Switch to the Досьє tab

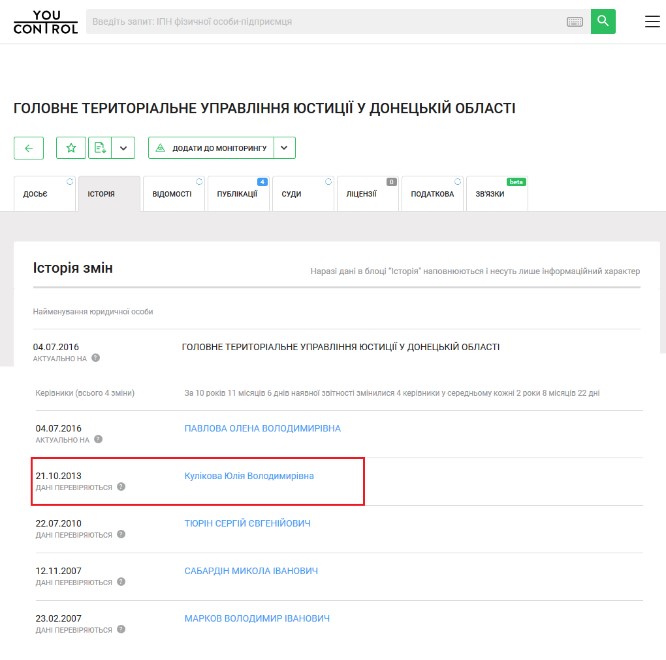pos(36,194)
